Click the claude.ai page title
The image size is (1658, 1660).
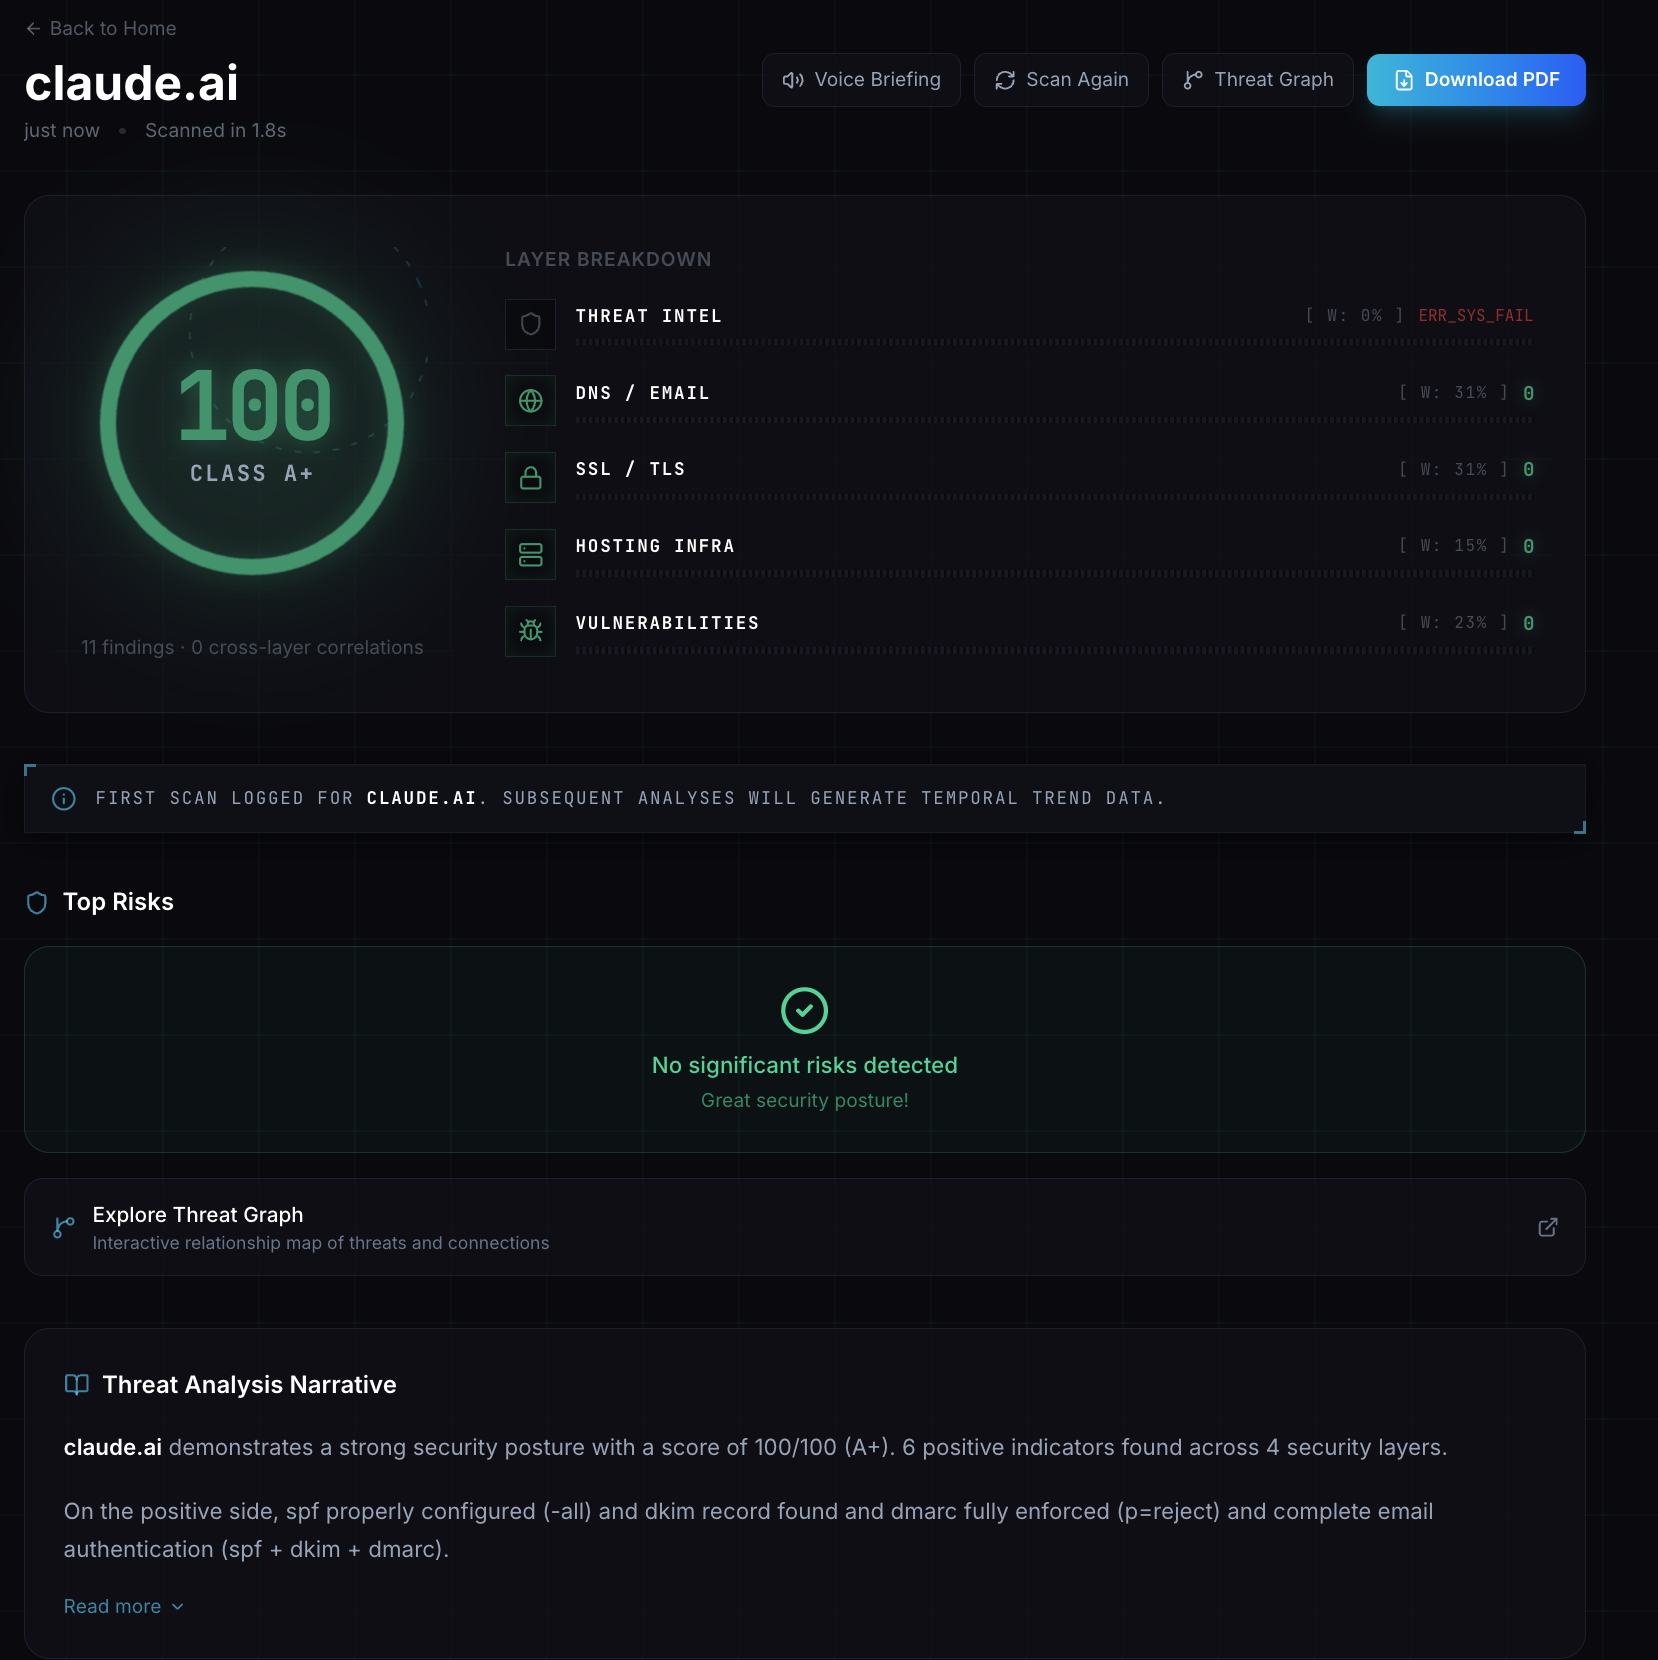tap(131, 83)
